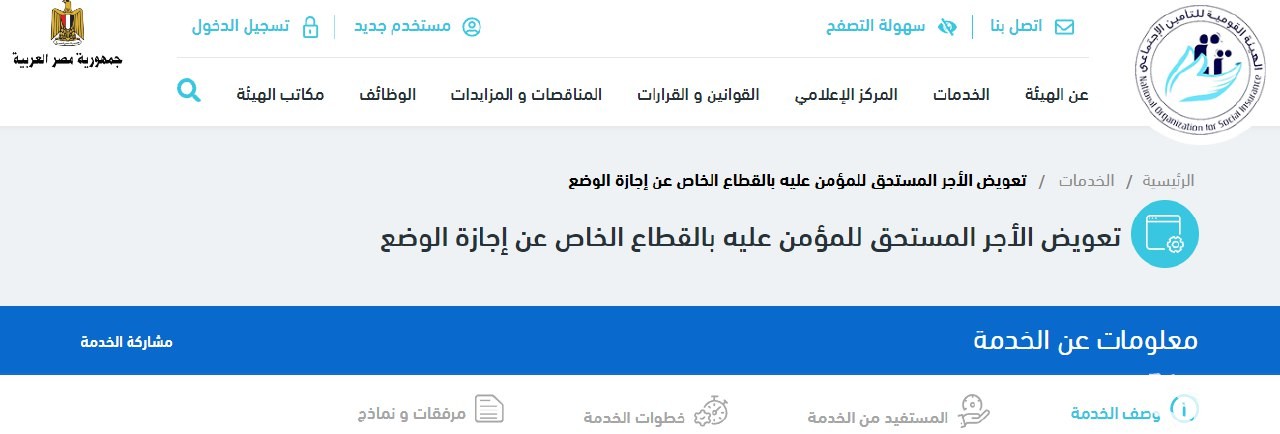Click مشاركة الخدمة share button
This screenshot has height=434, width=1280.
pos(127,342)
